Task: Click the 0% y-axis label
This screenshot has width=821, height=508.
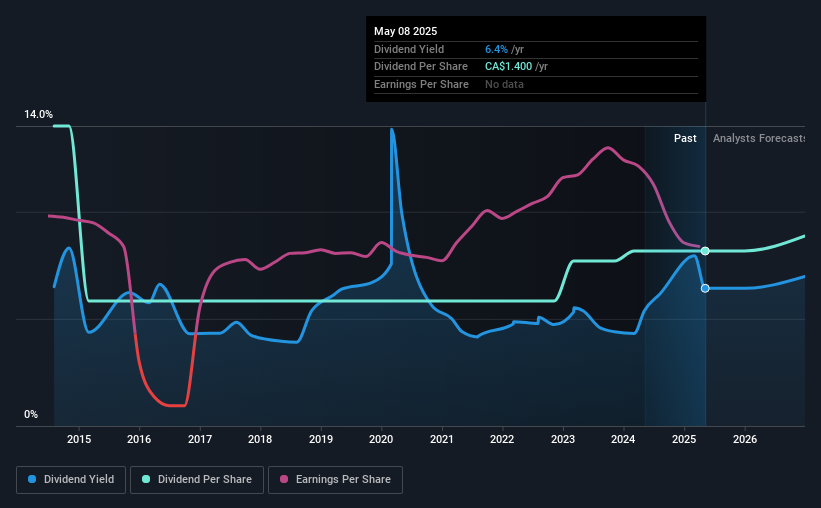Action: pos(31,414)
